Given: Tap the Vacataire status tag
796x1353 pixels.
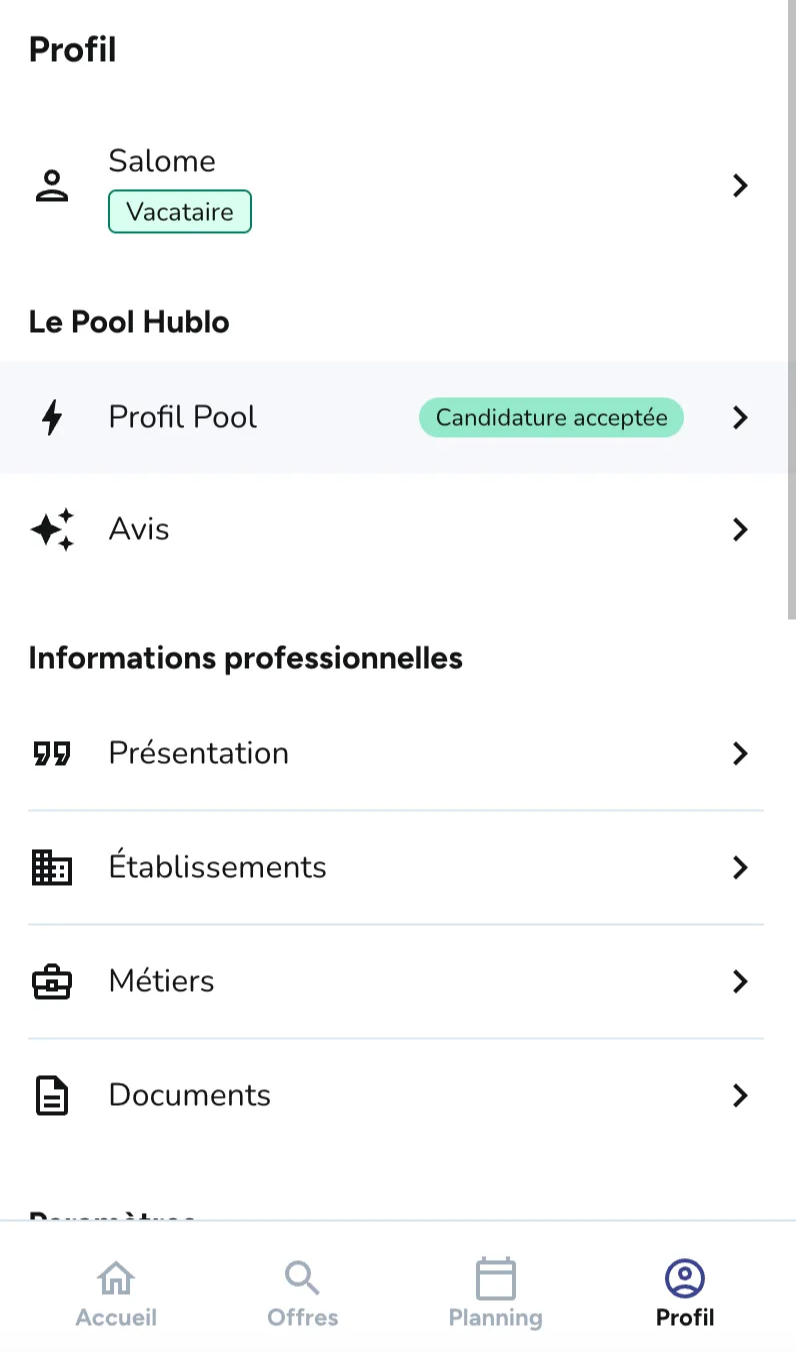Looking at the screenshot, I should tap(180, 212).
